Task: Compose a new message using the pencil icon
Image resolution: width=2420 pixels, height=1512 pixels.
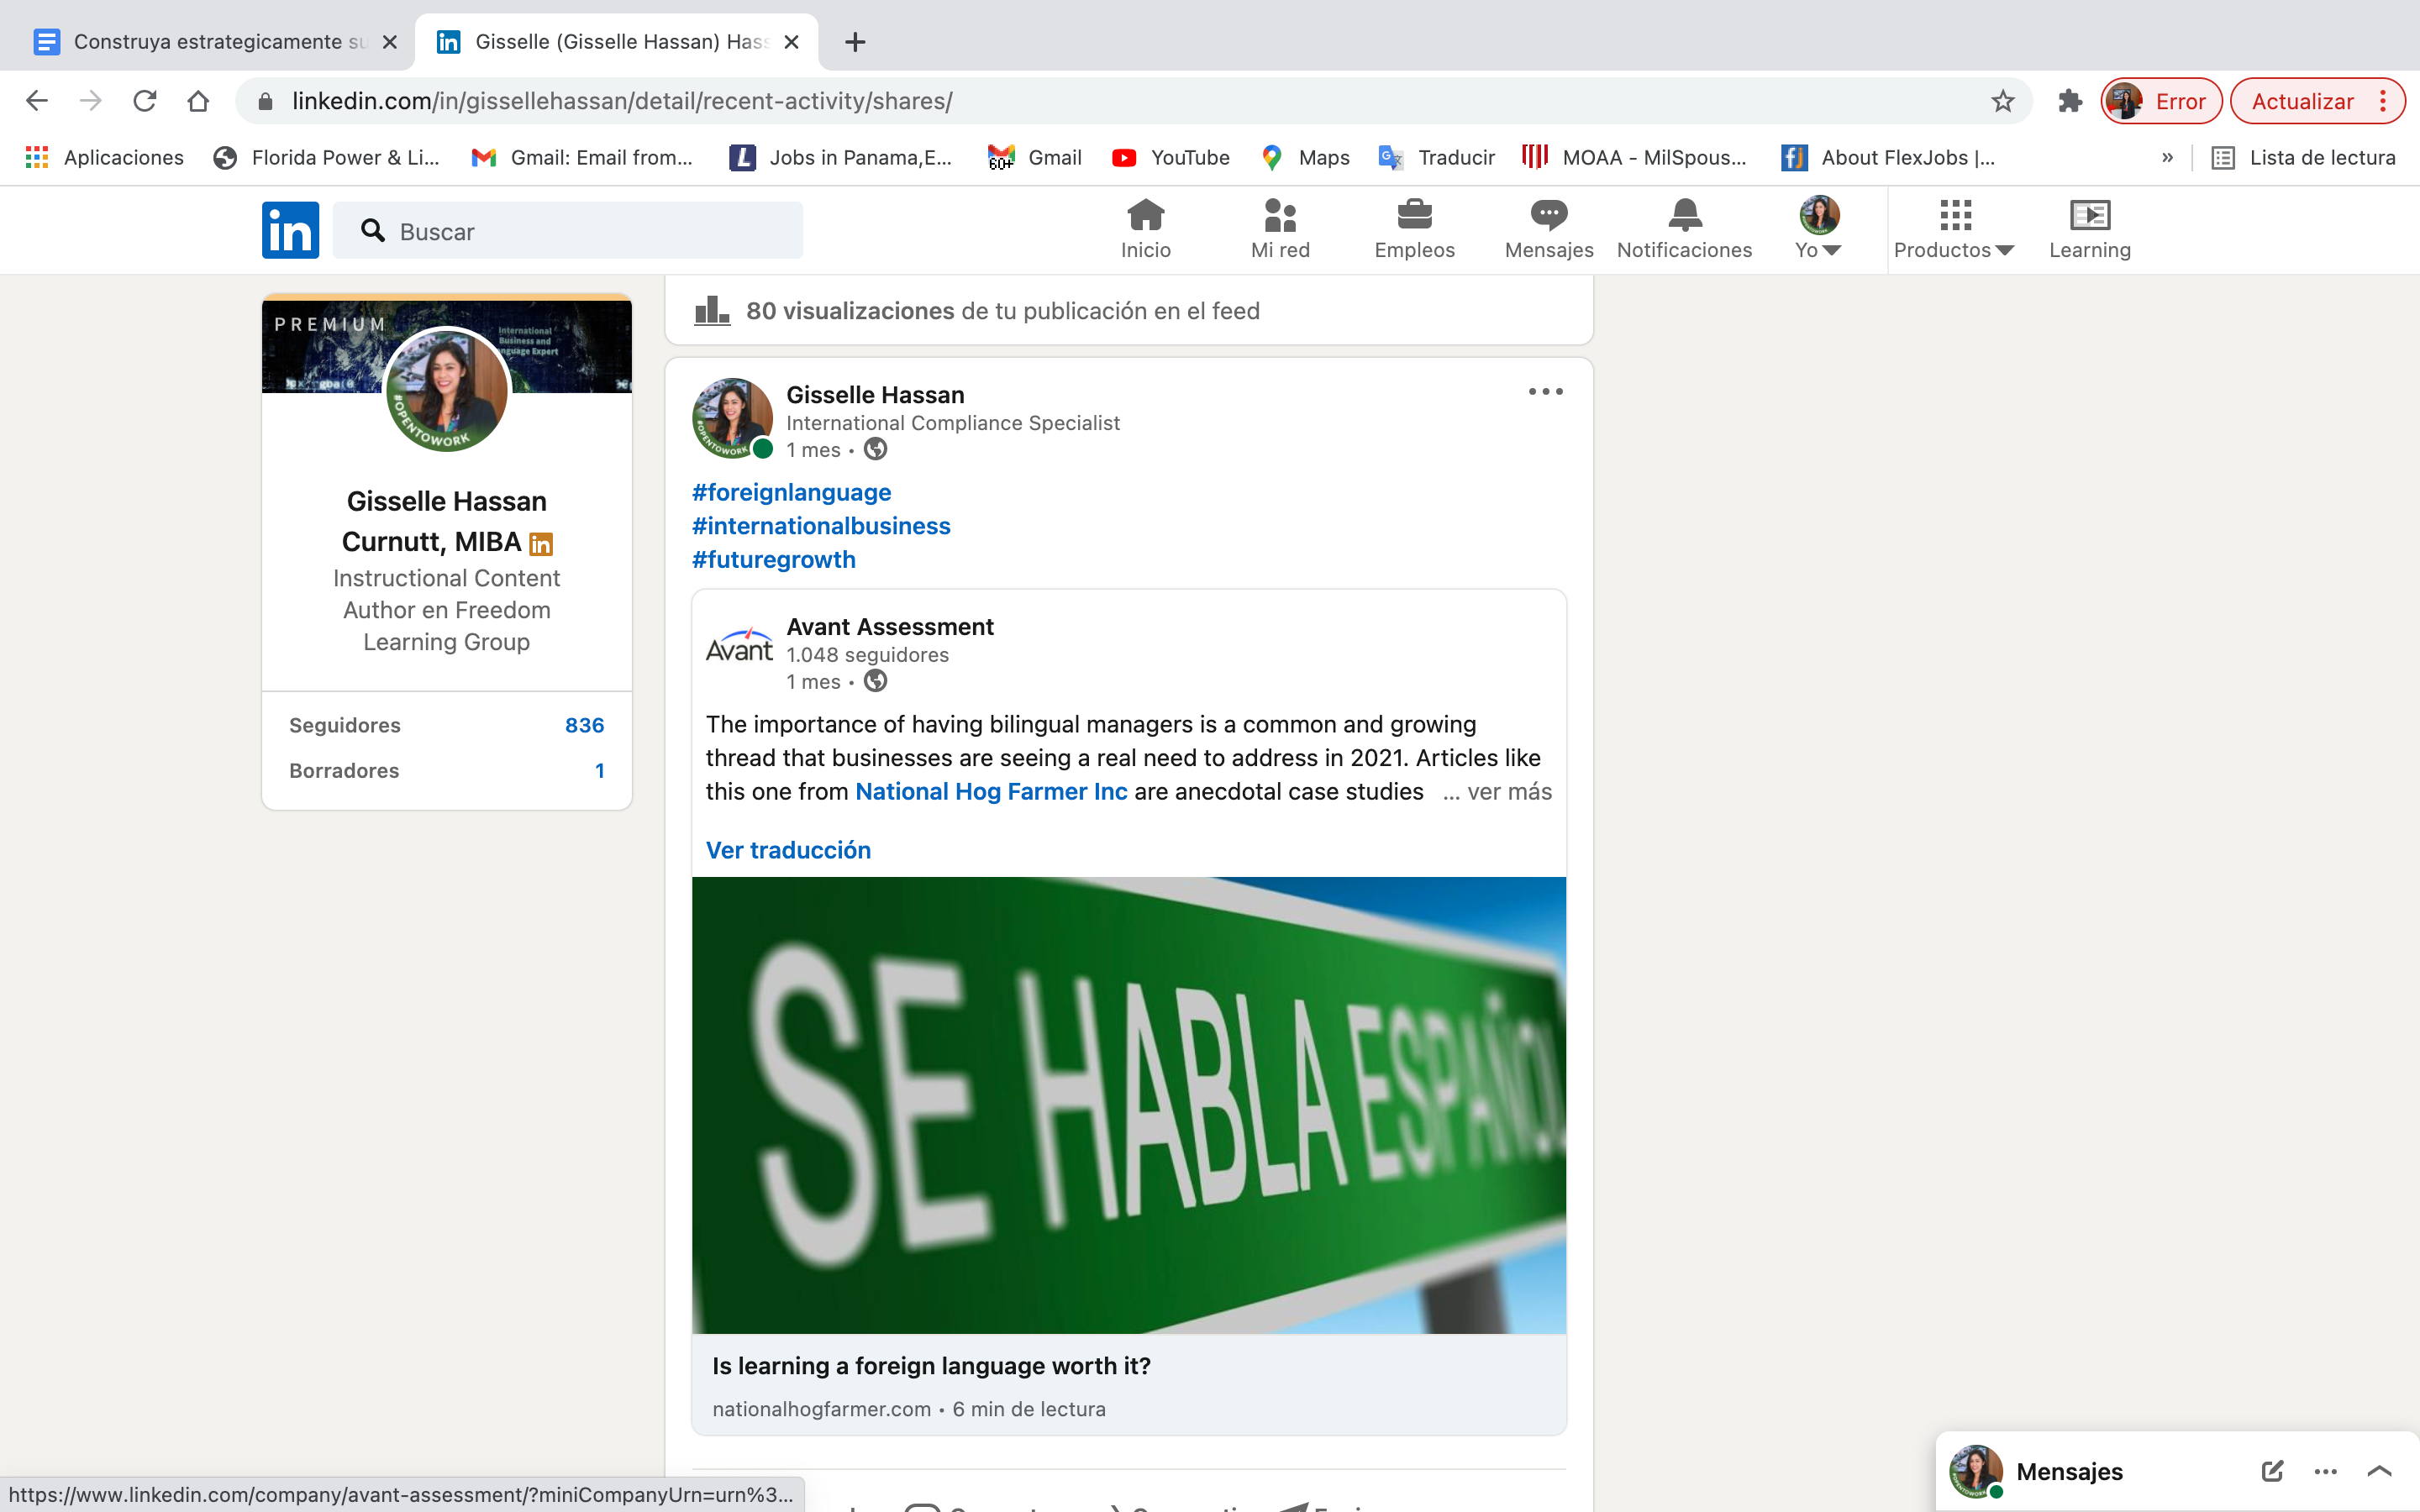Action: click(x=2271, y=1471)
